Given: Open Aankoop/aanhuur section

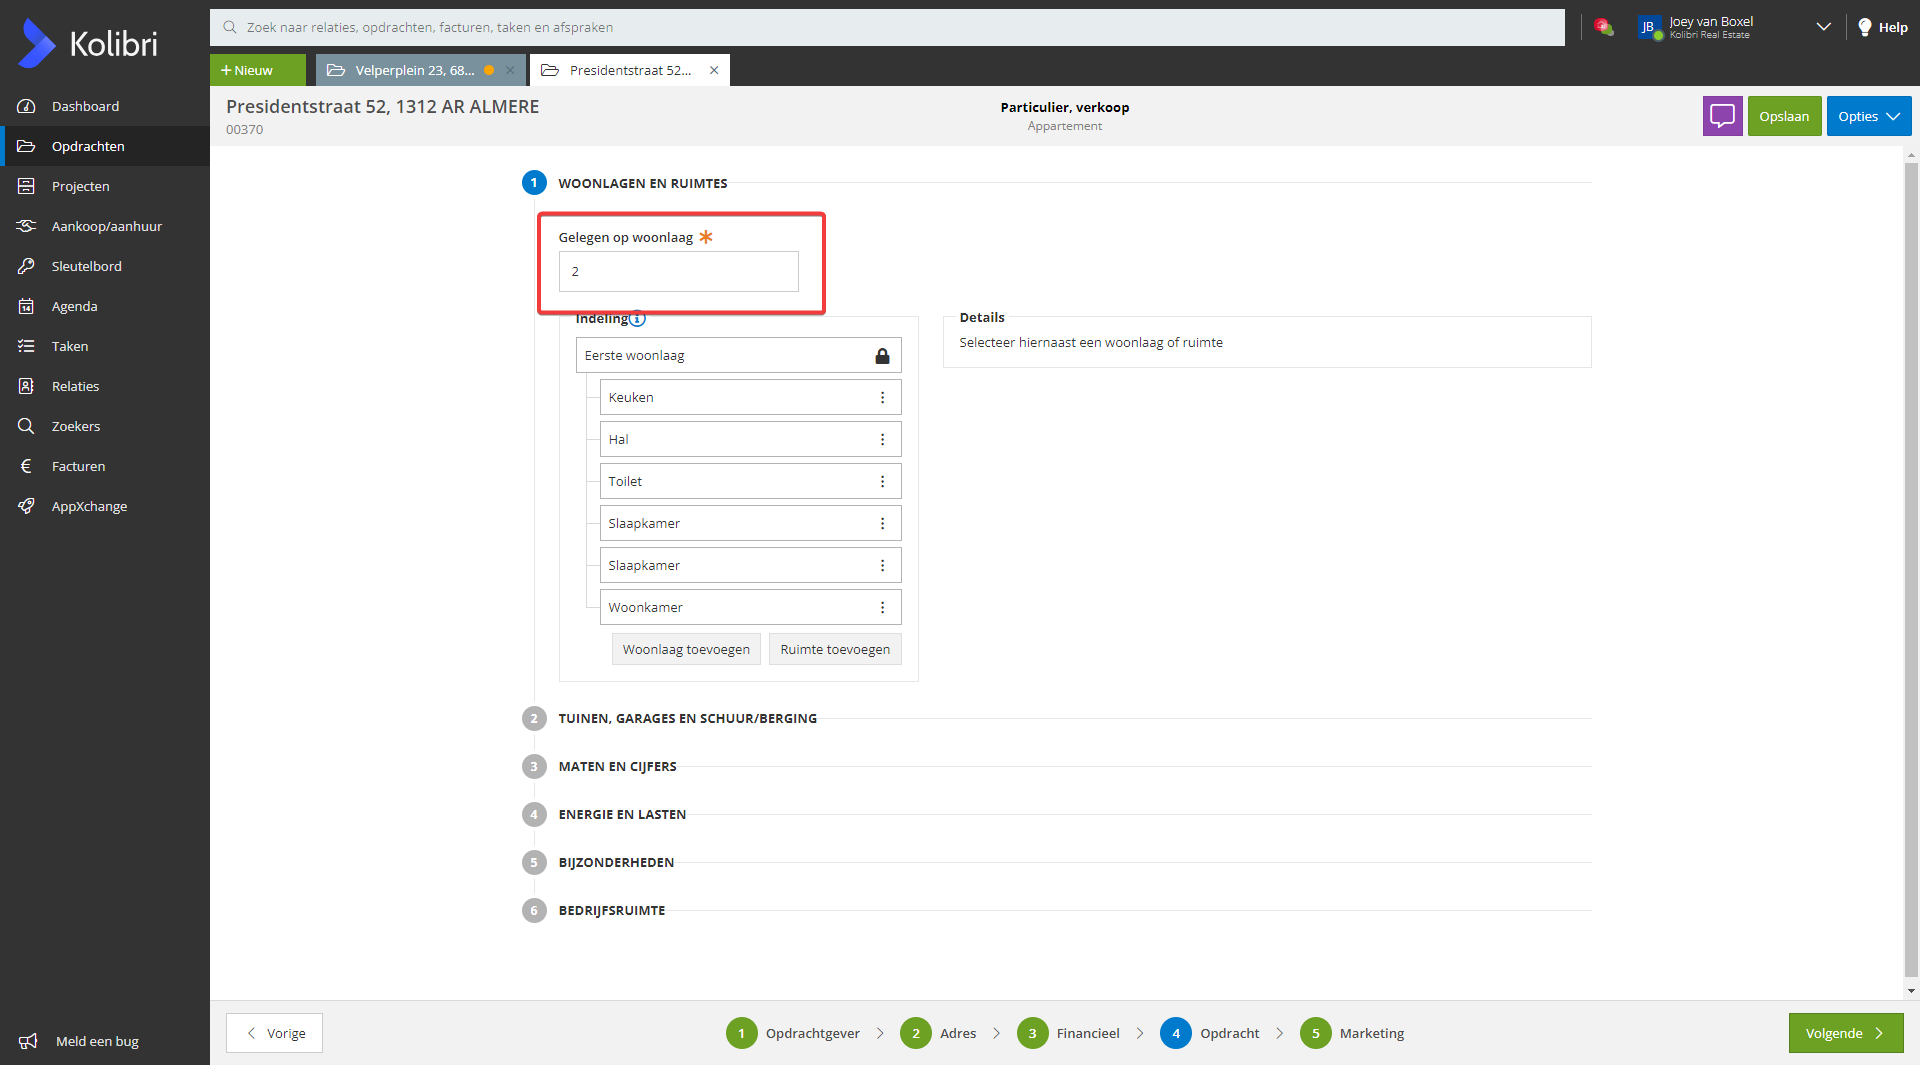Looking at the screenshot, I should click(105, 226).
